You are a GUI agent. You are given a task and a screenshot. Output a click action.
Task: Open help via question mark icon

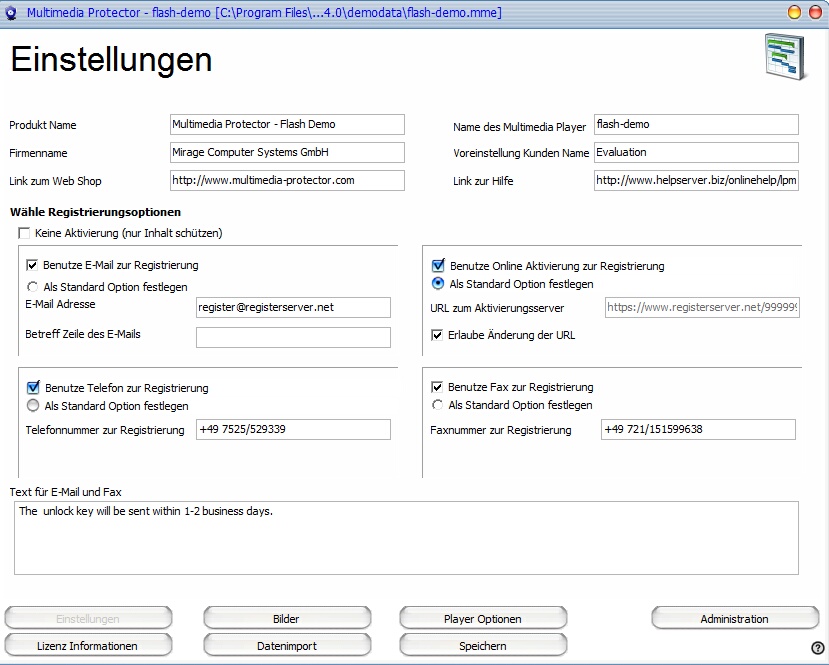coord(817,648)
